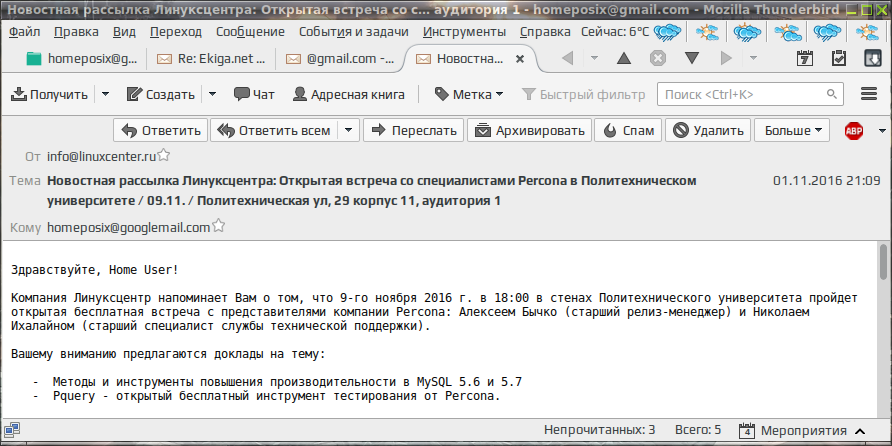
Task: Open the dropdown arrow beside ABP icon
Action: [882, 131]
